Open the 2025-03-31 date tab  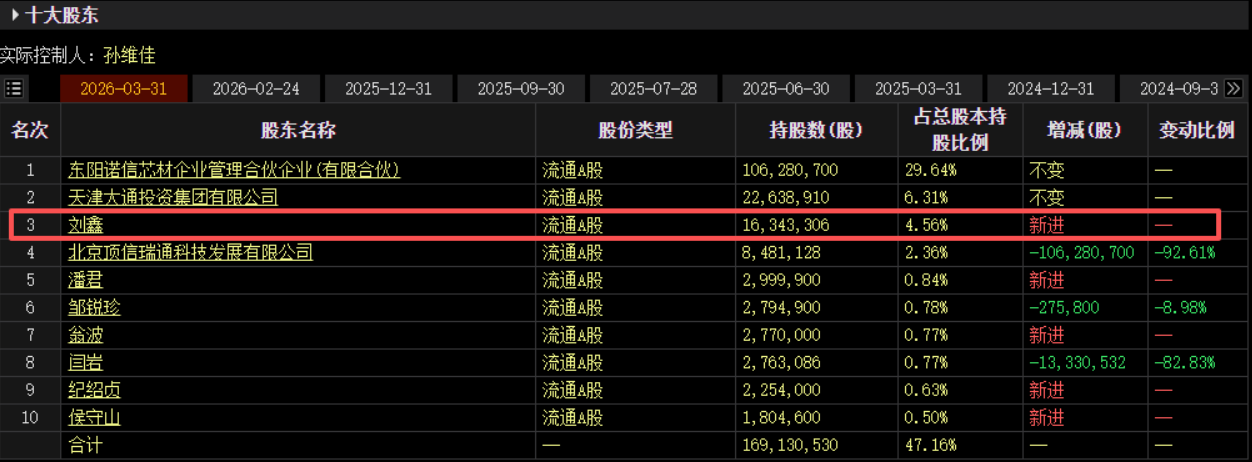tap(918, 88)
